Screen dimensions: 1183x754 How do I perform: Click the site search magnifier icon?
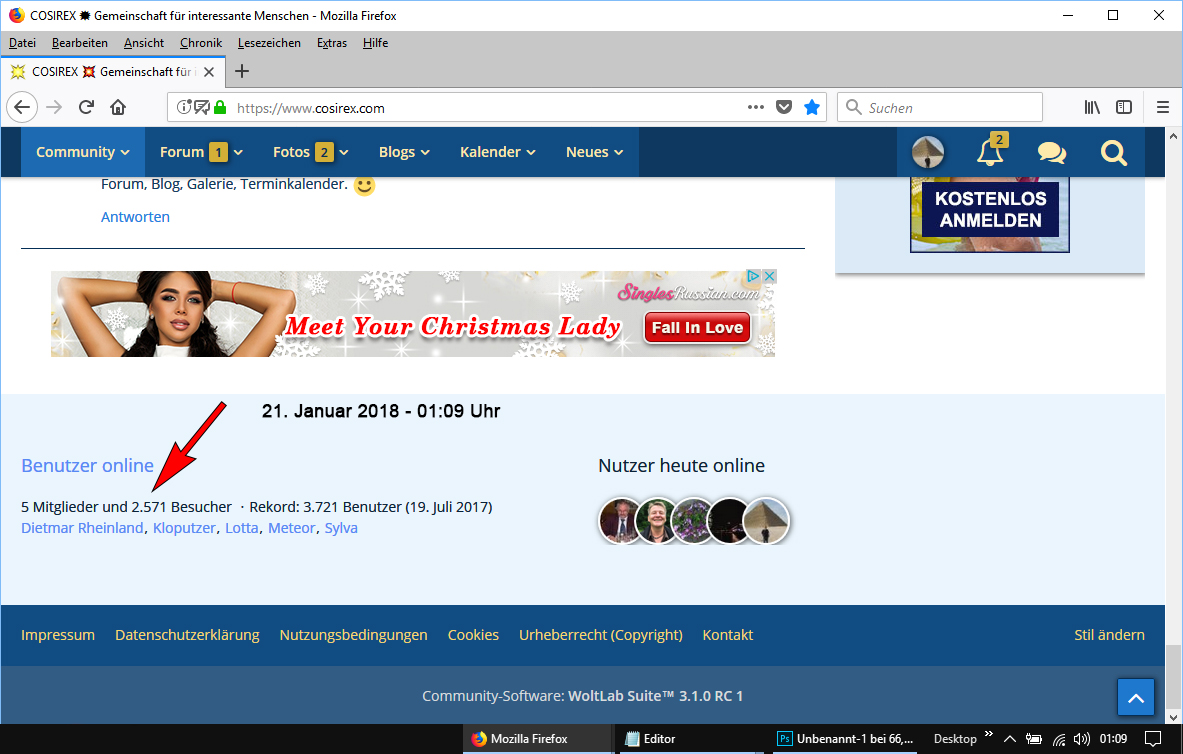click(x=1113, y=153)
